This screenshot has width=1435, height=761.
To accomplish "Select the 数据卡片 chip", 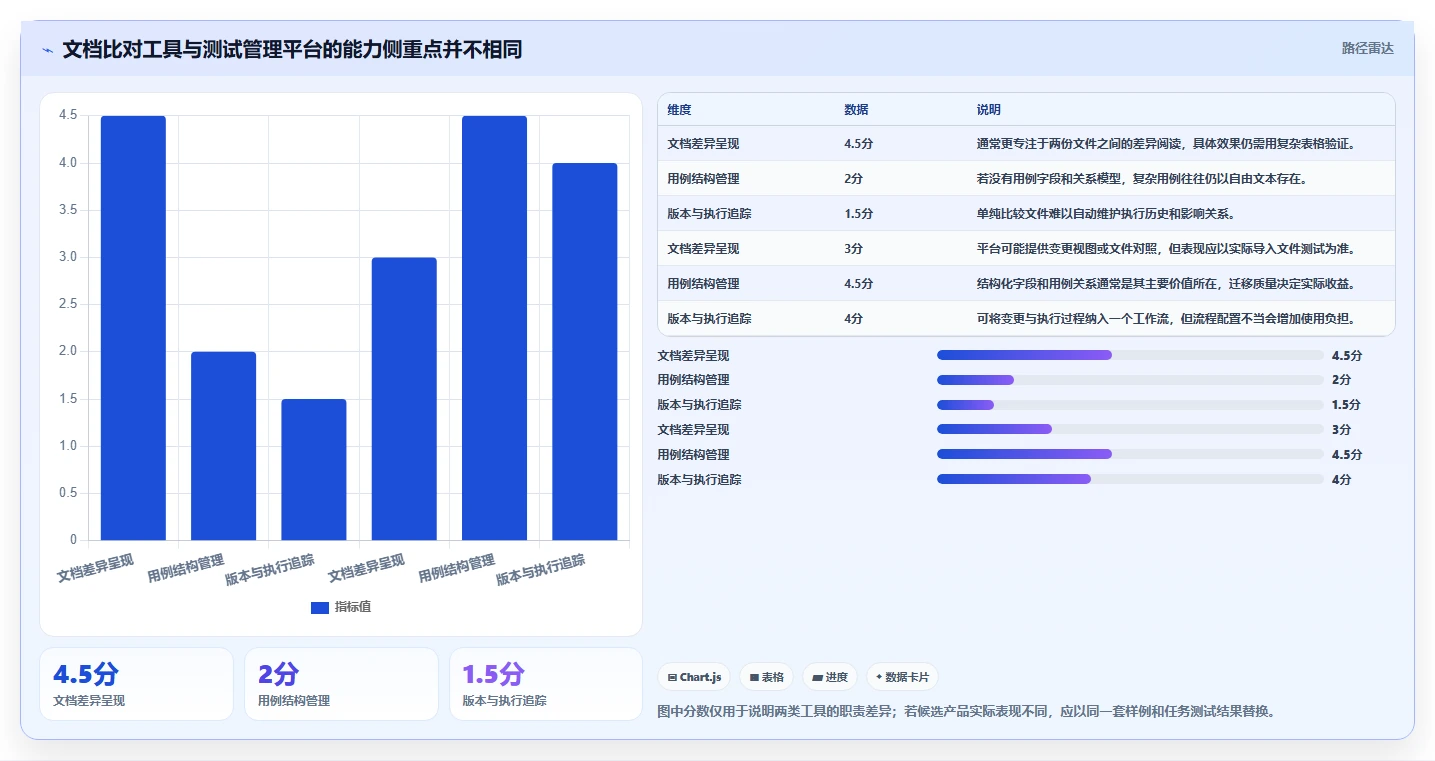I will pos(902,677).
